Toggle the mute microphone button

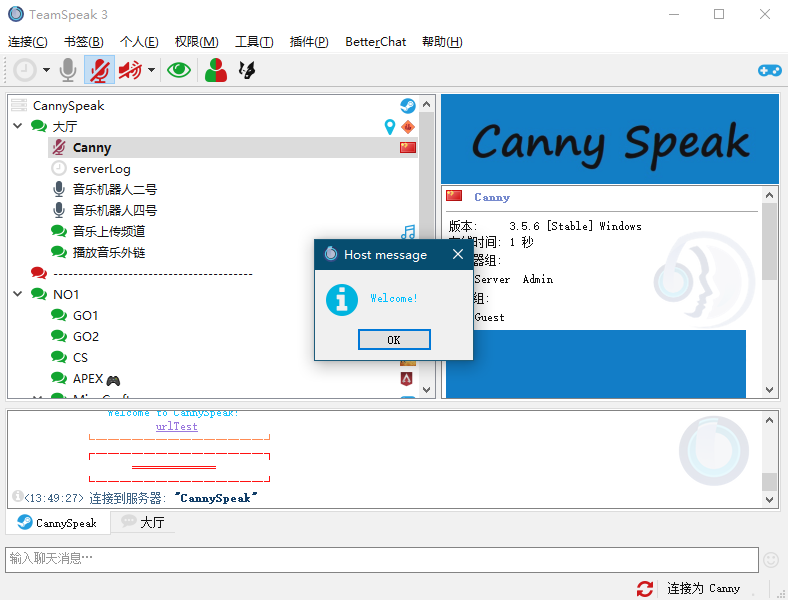coord(99,70)
